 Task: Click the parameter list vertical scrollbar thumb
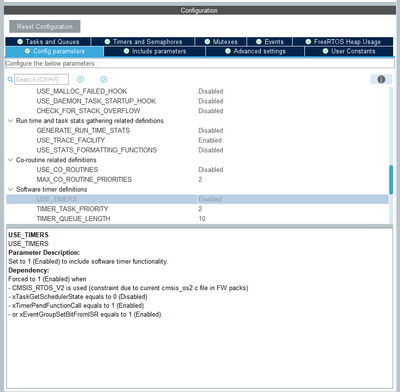pos(391,179)
